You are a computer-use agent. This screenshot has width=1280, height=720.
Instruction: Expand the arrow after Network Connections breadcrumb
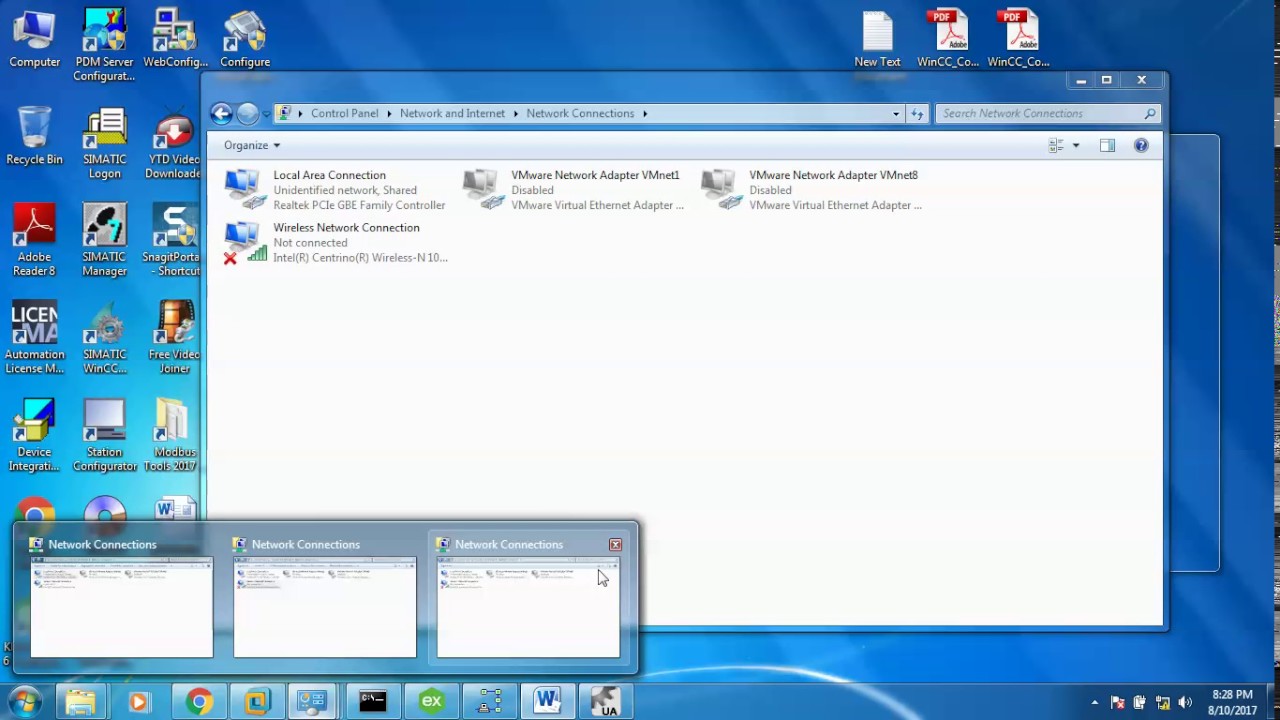(x=645, y=114)
